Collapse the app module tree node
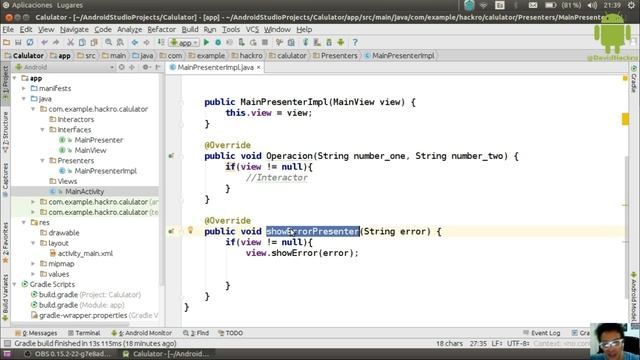 click(x=15, y=78)
